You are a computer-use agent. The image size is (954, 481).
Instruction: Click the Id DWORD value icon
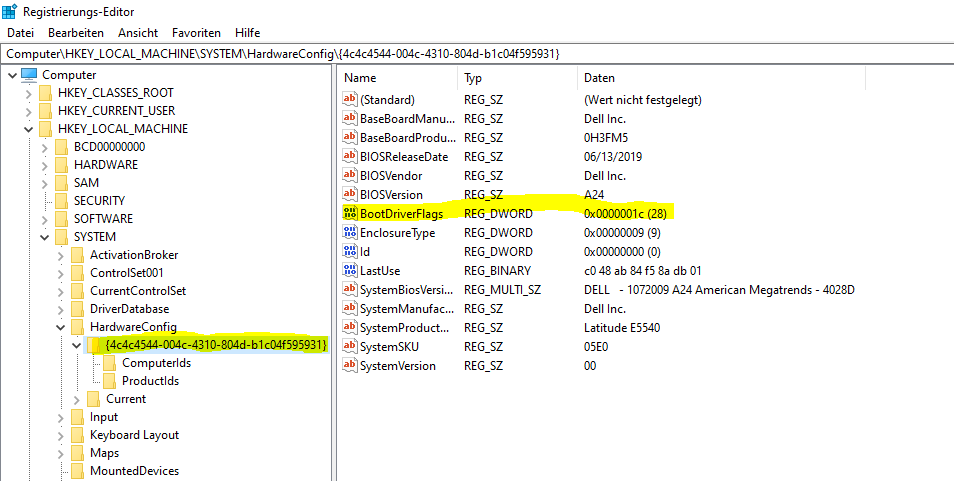350,251
